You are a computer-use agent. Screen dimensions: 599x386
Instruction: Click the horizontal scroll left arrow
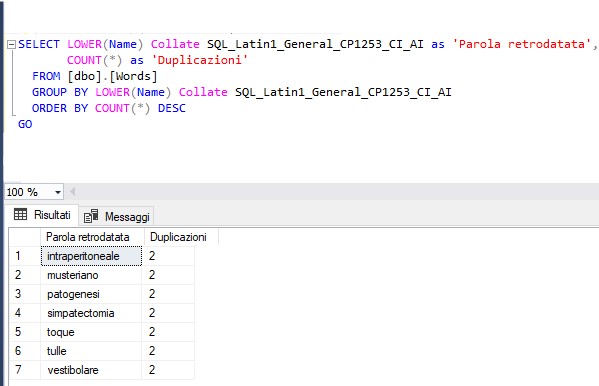point(72,192)
